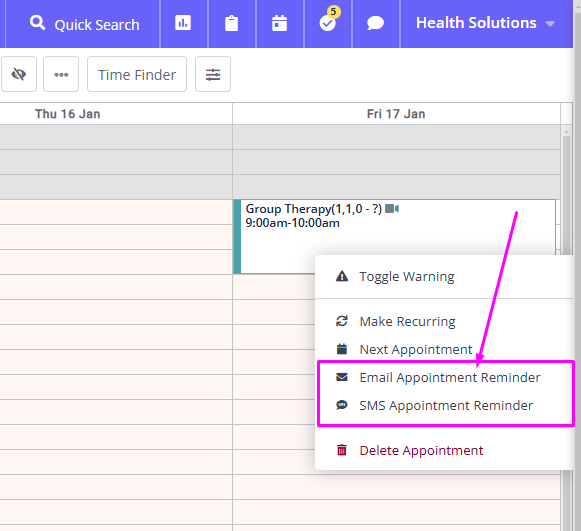Click the Quick Search magnifier icon

37,23
